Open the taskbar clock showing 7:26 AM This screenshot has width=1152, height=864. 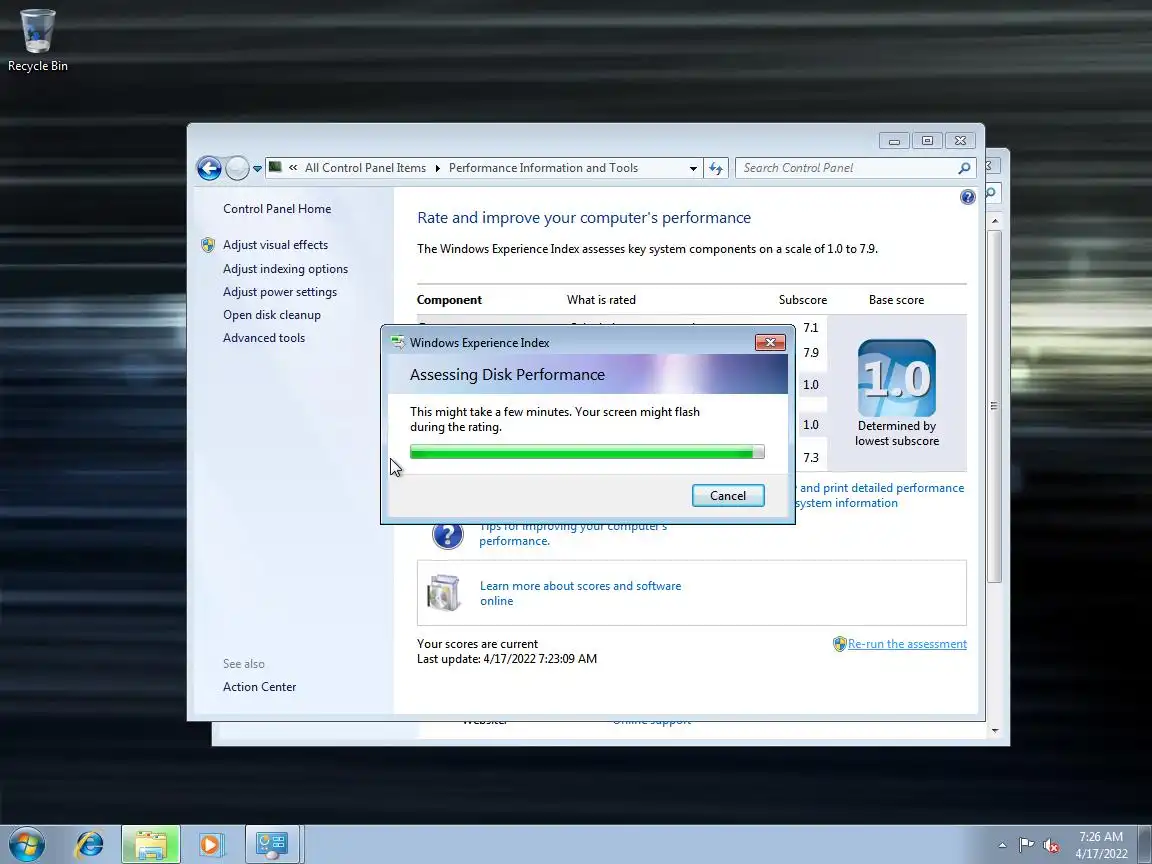coord(1101,845)
